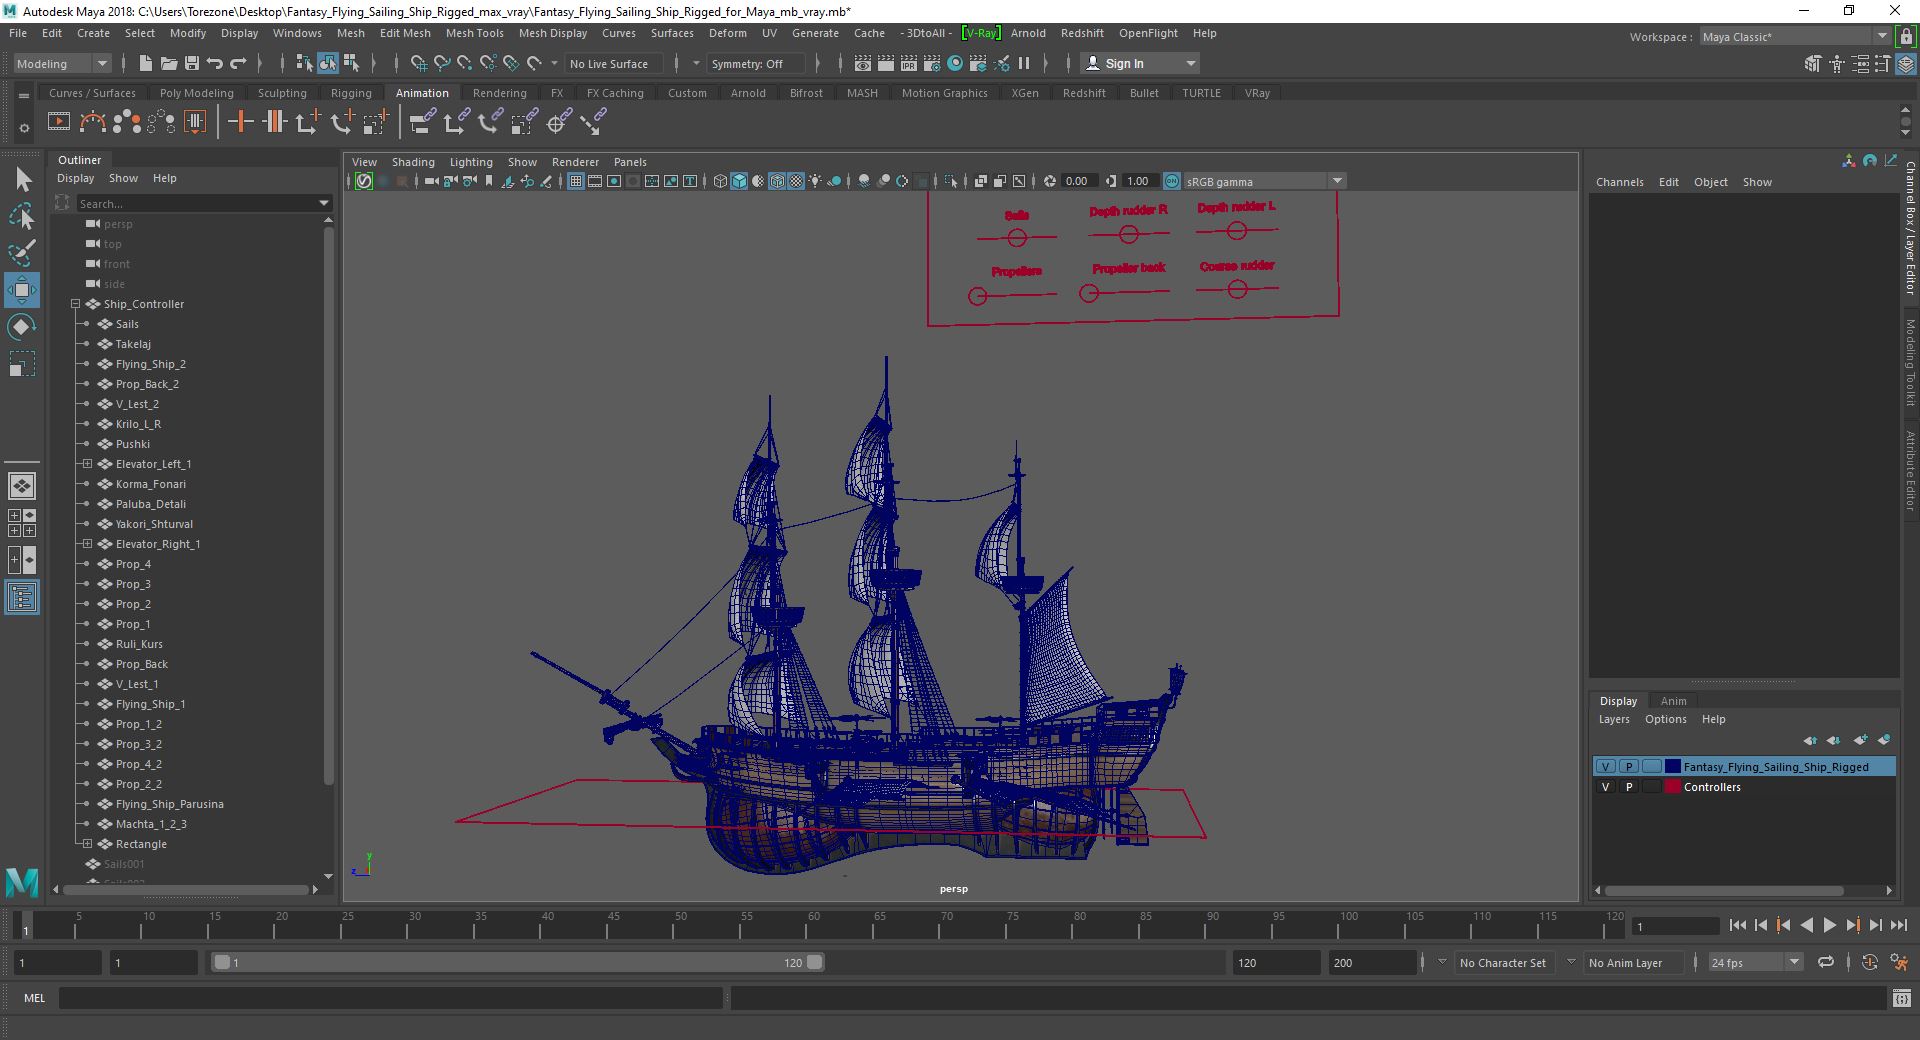The width and height of the screenshot is (1920, 1040).
Task: Toggle the sRGB gamma color management button
Action: 1171,181
